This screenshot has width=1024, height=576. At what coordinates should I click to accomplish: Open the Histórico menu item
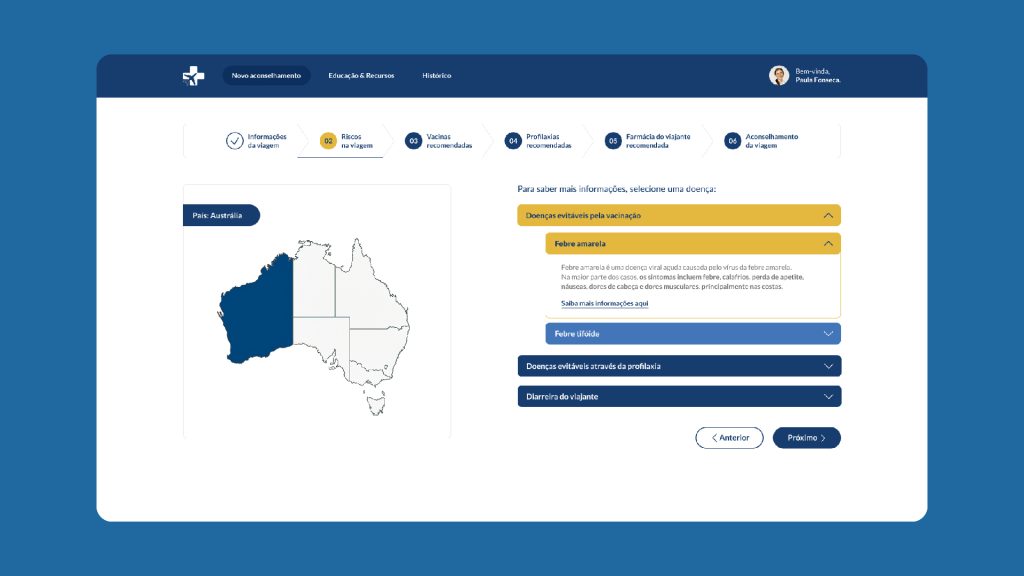(436, 76)
